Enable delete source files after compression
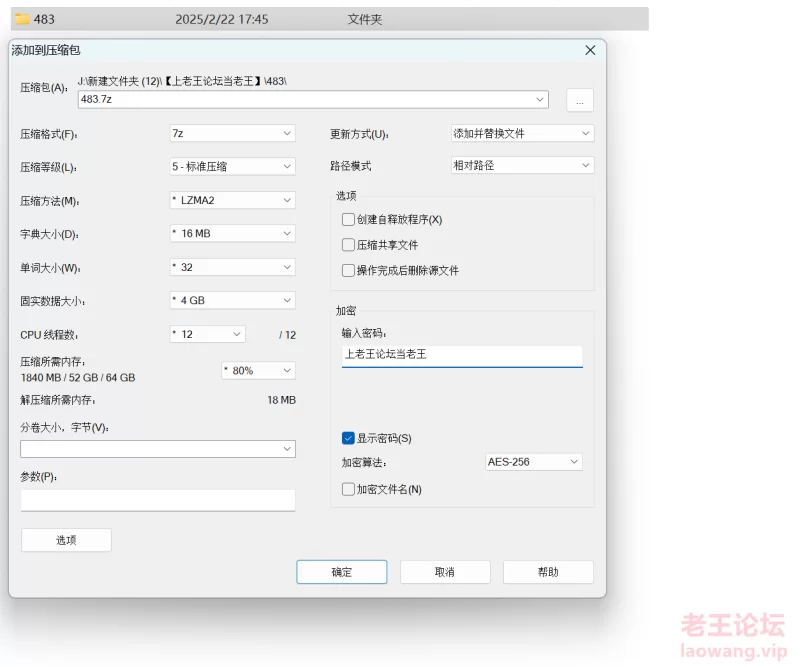 click(x=348, y=270)
